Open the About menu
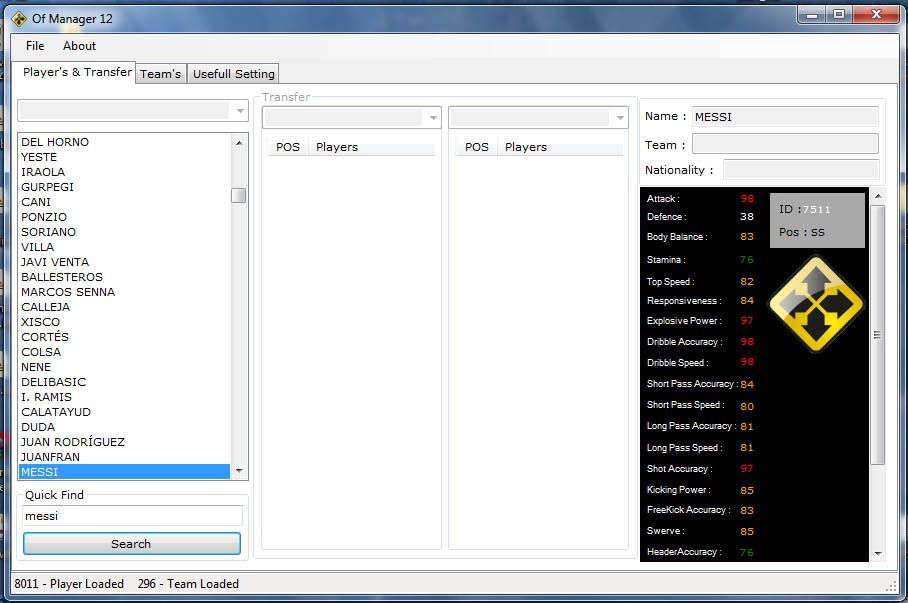The image size is (908, 603). [80, 46]
